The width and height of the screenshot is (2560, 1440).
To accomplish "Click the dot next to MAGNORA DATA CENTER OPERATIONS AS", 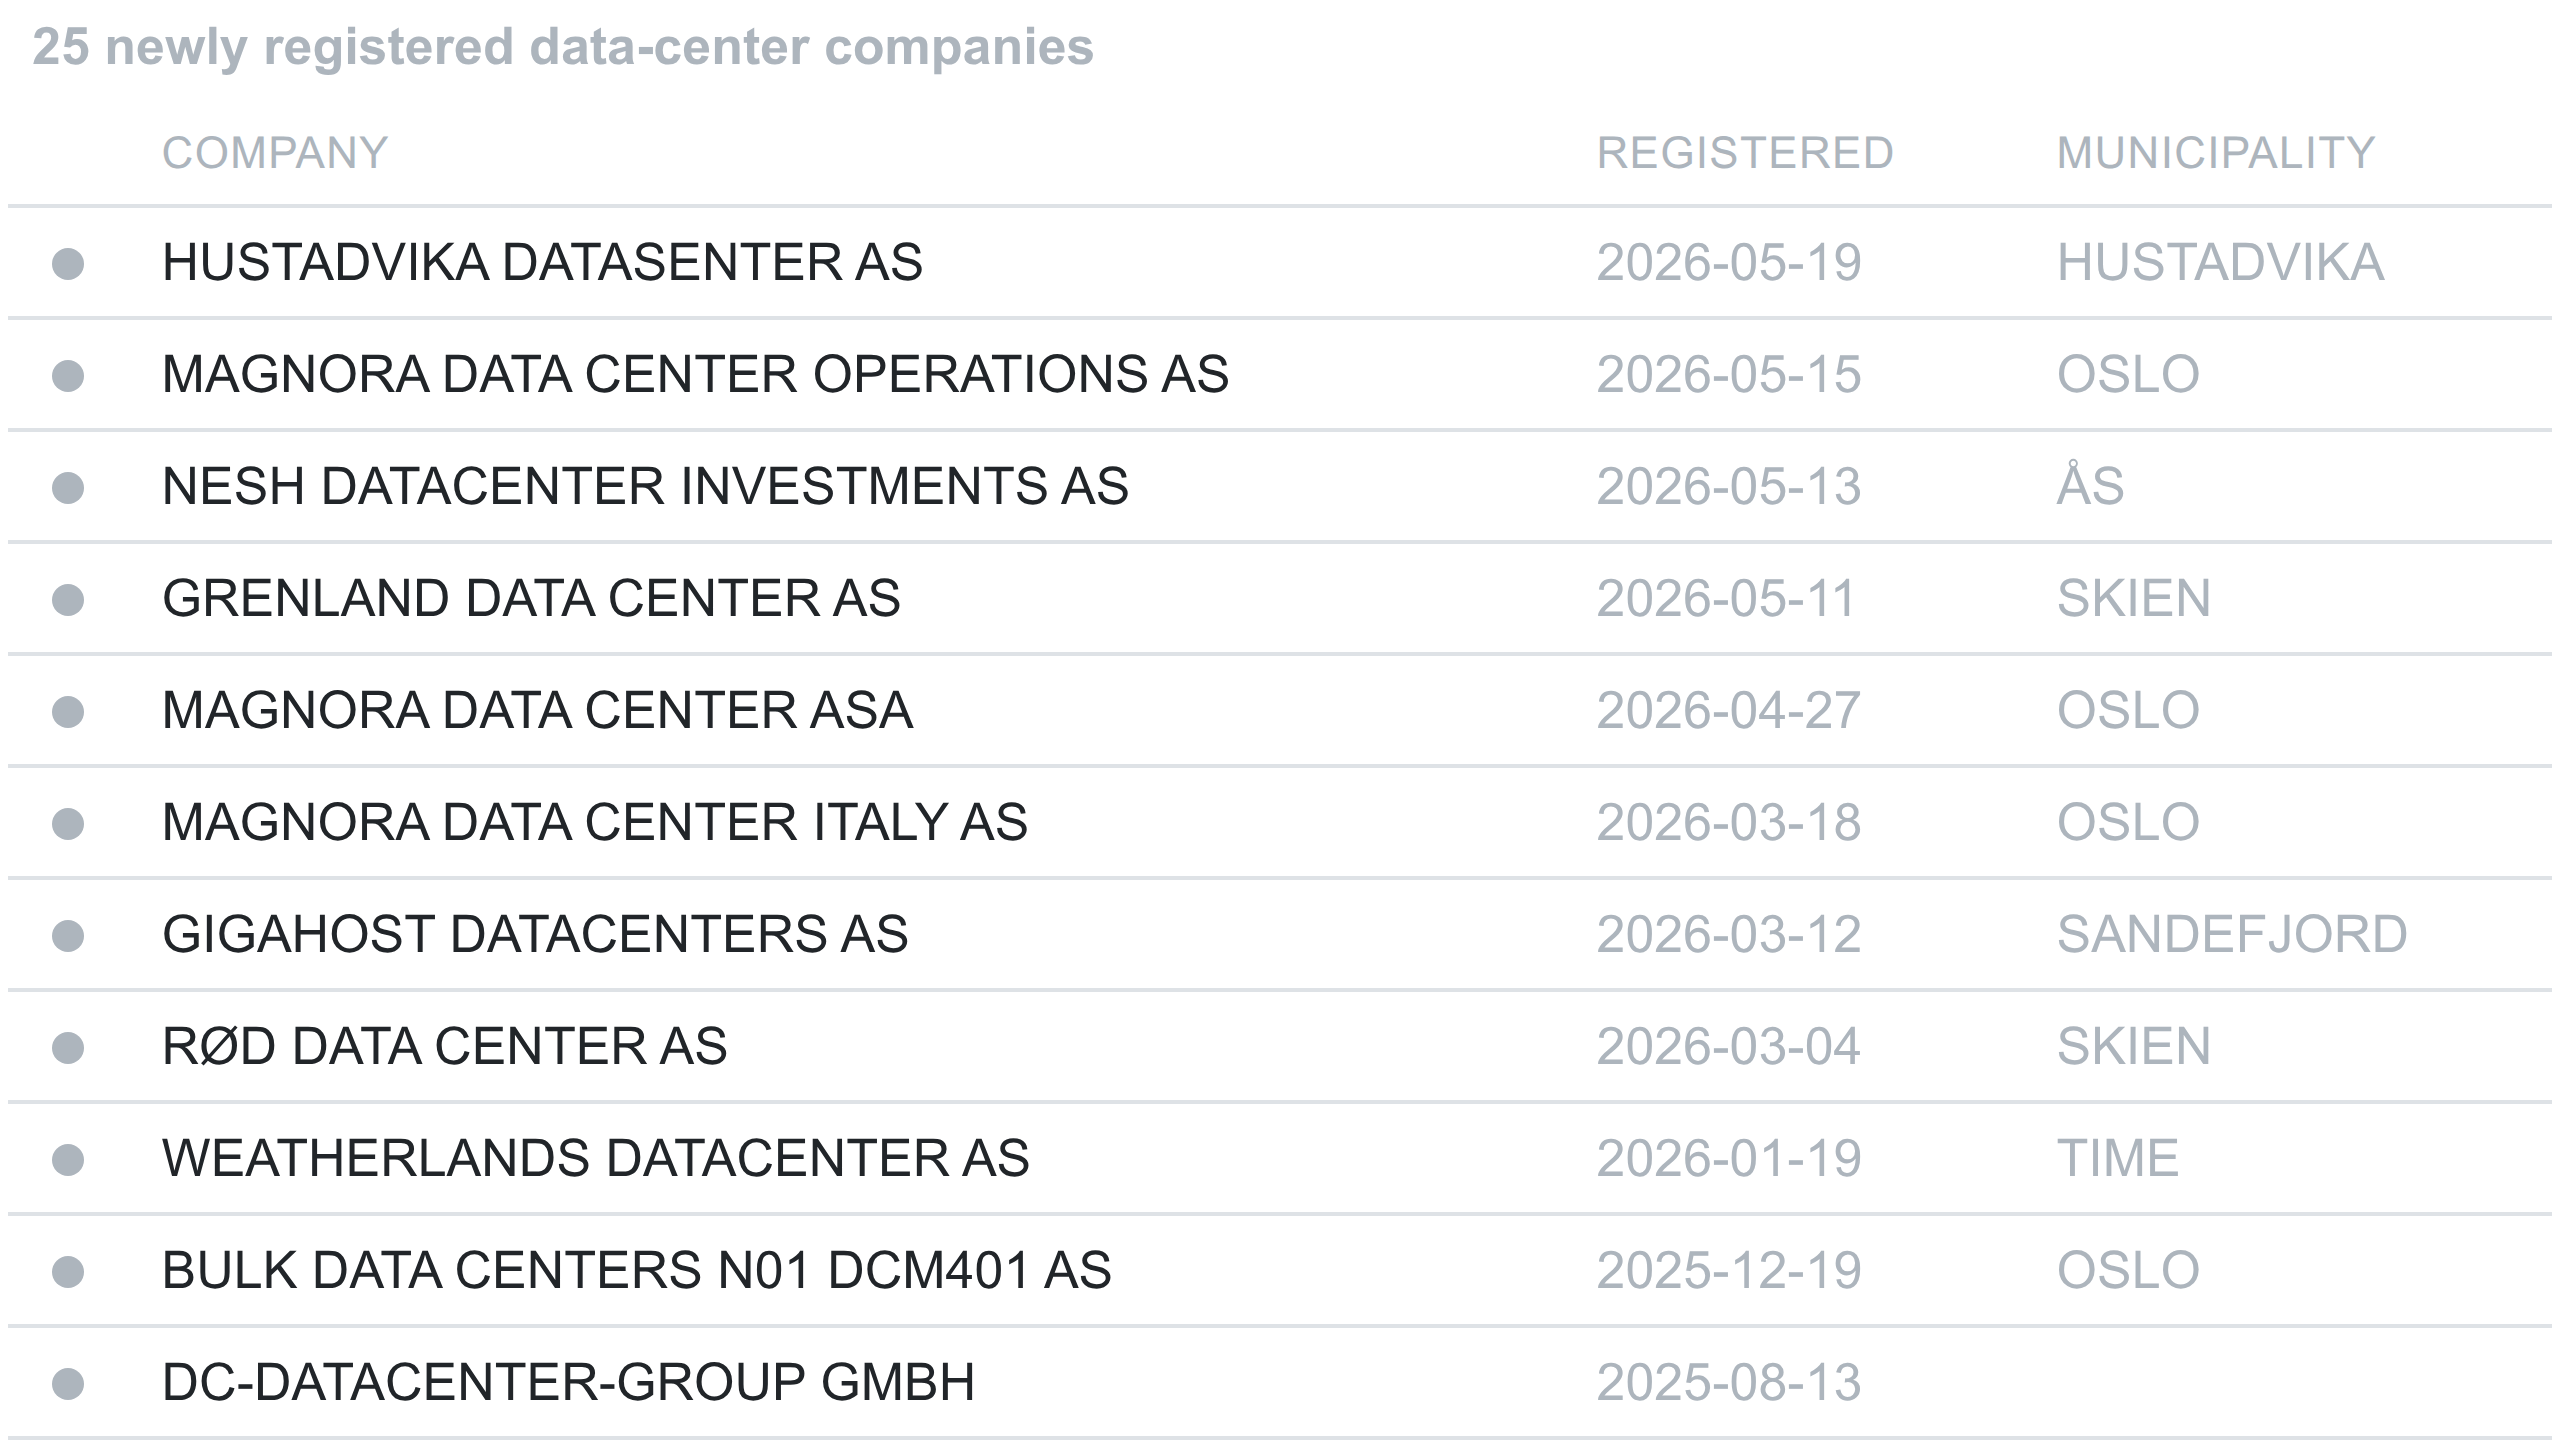I will (x=68, y=376).
